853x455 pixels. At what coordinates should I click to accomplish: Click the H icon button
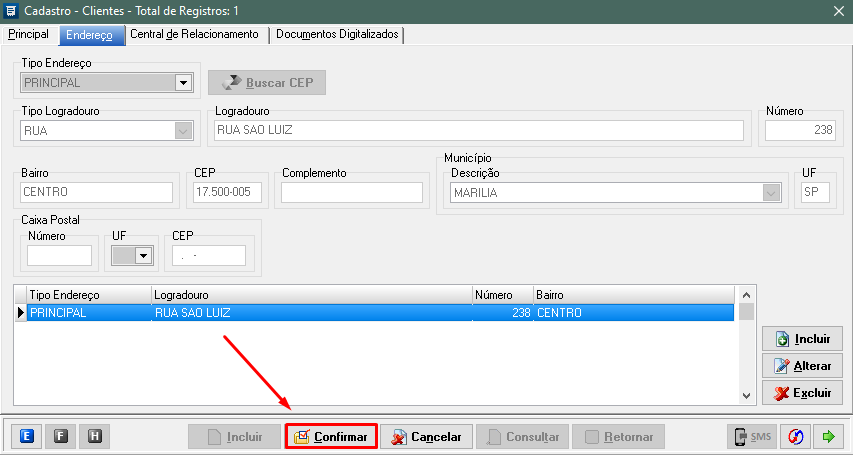pyautogui.click(x=95, y=436)
